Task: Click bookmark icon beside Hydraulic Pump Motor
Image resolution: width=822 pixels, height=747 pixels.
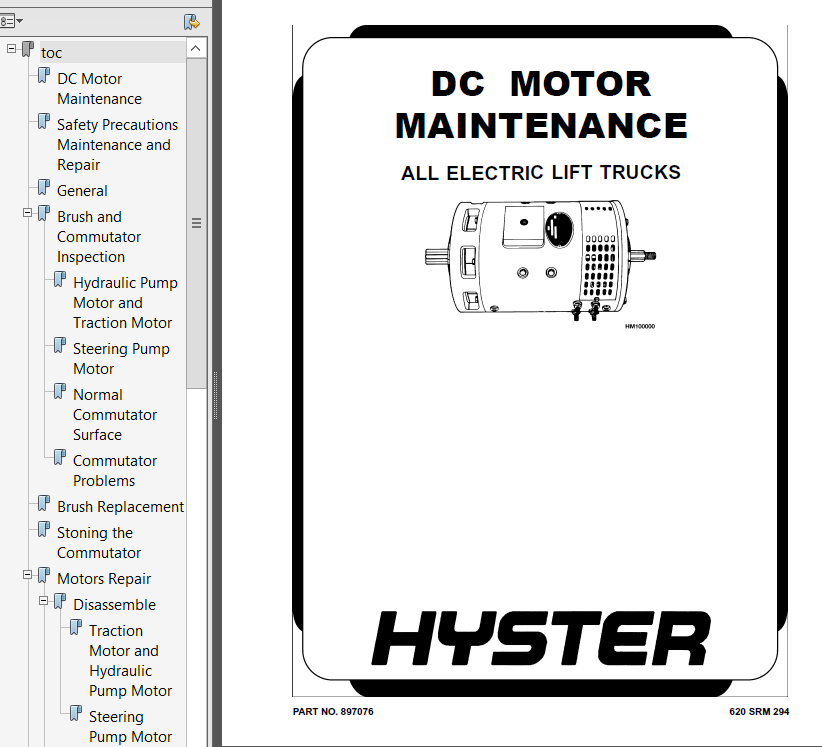Action: click(60, 279)
